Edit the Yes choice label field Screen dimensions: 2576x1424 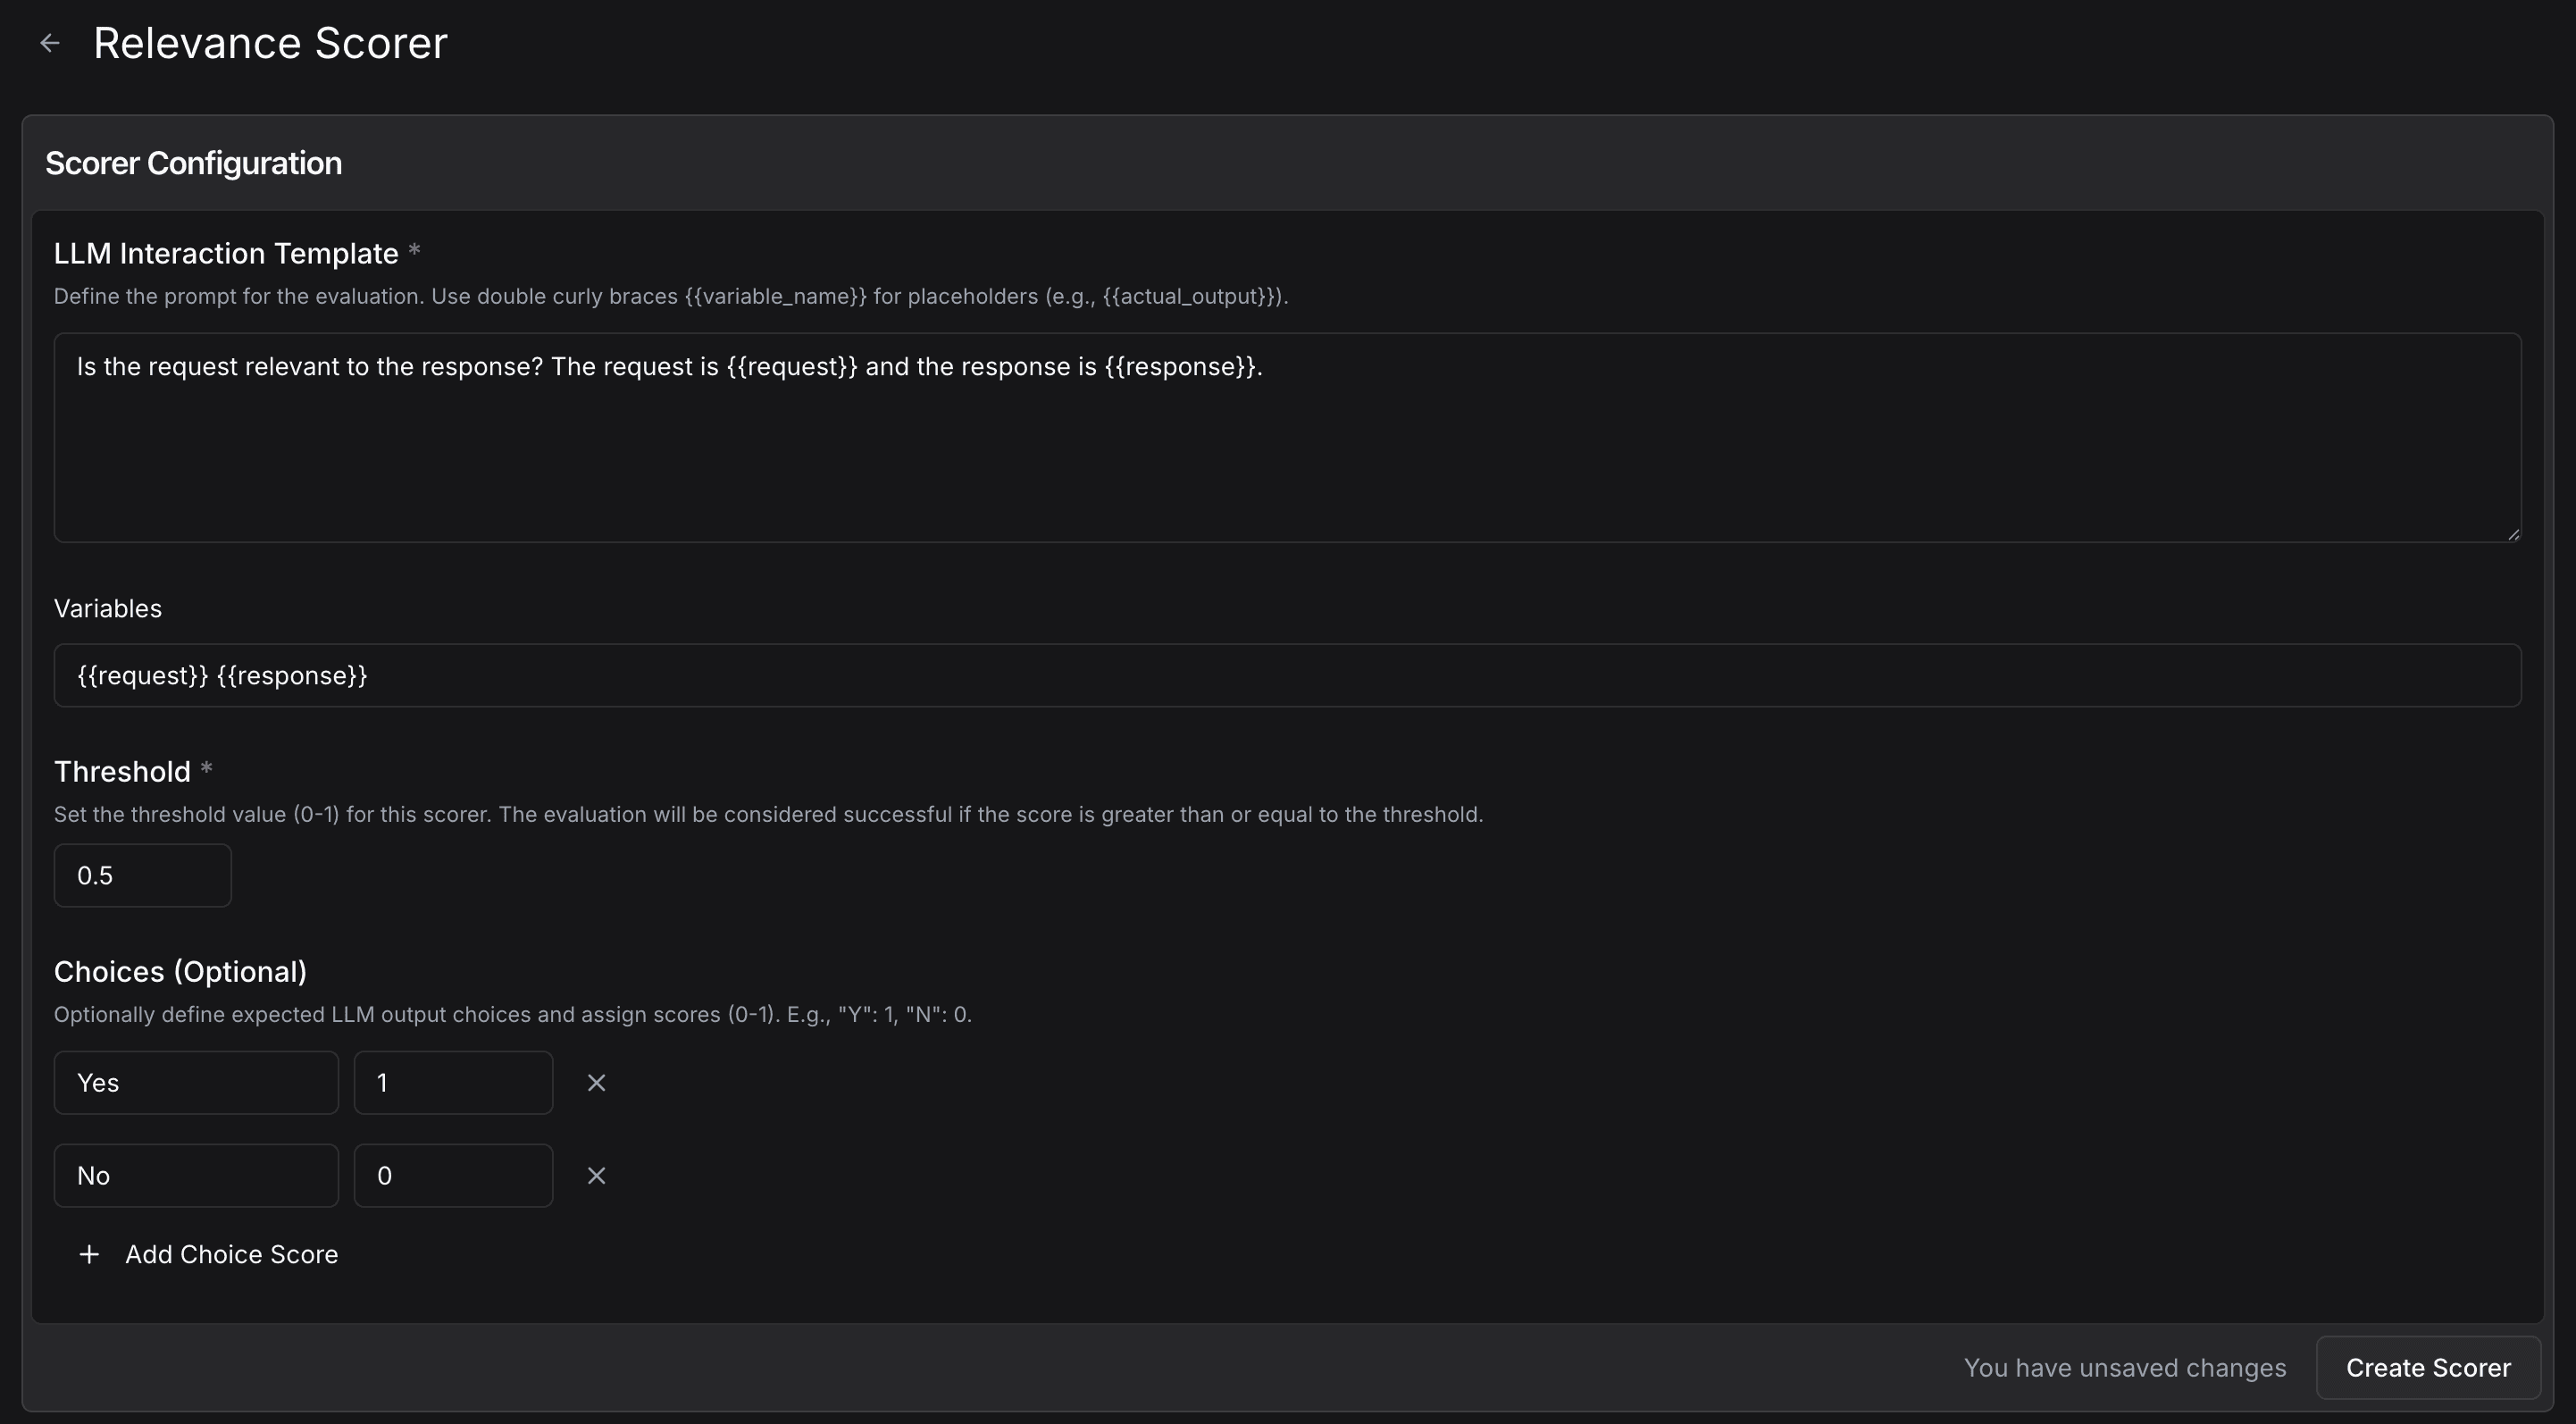tap(196, 1083)
